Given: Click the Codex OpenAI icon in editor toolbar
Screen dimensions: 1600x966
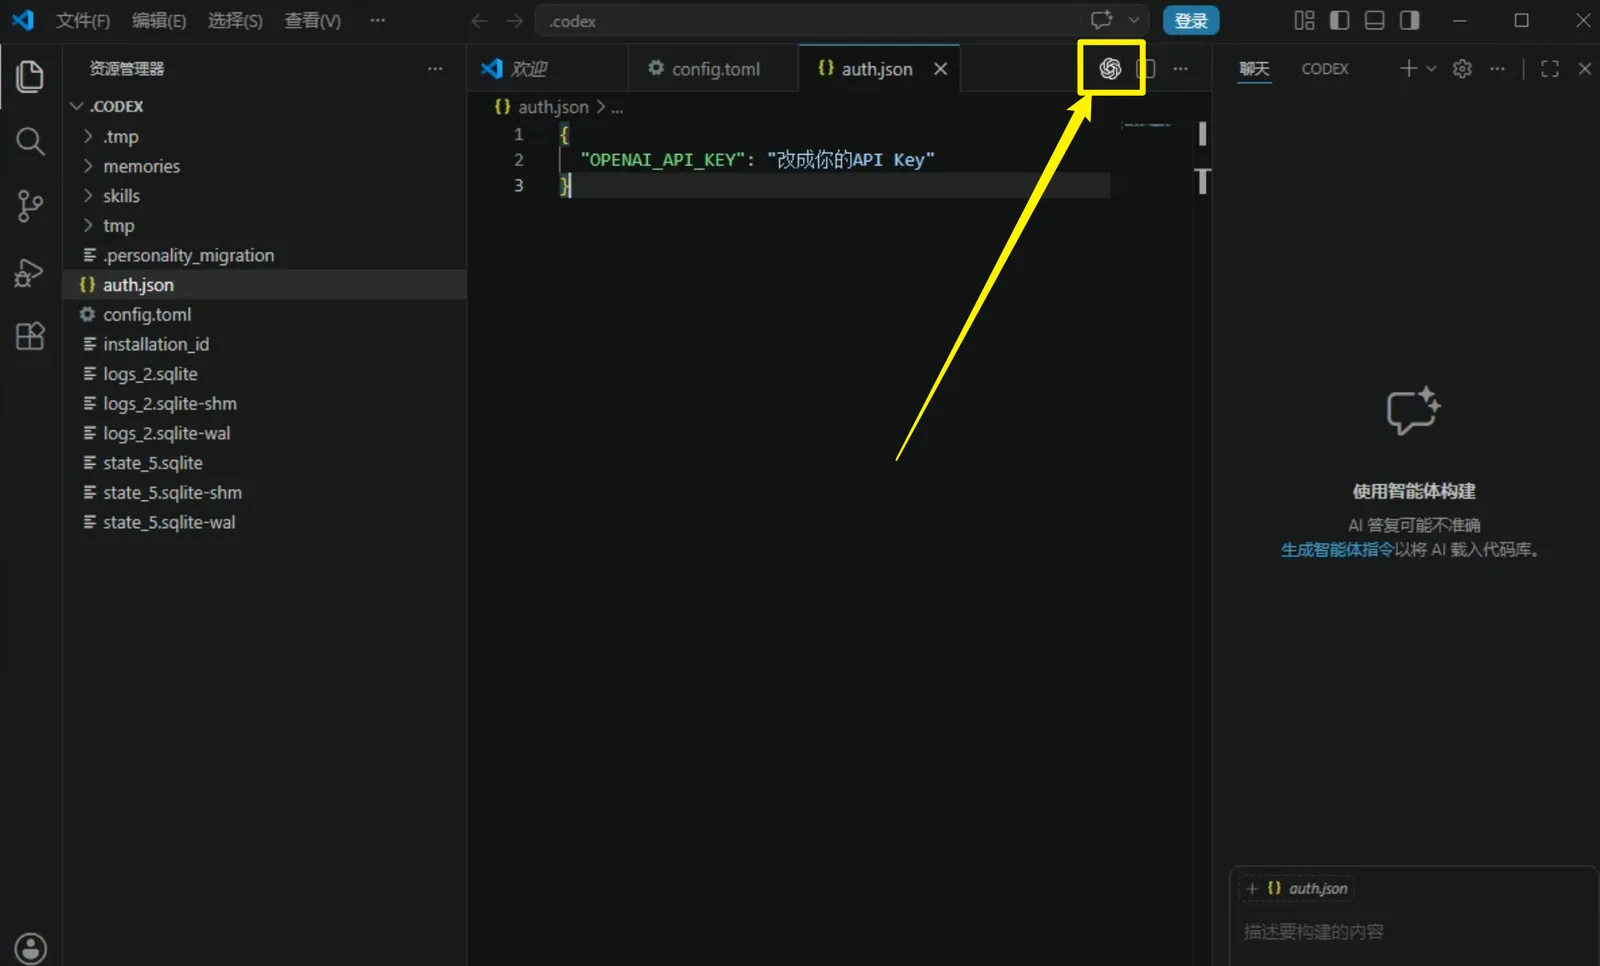Looking at the screenshot, I should pyautogui.click(x=1110, y=68).
